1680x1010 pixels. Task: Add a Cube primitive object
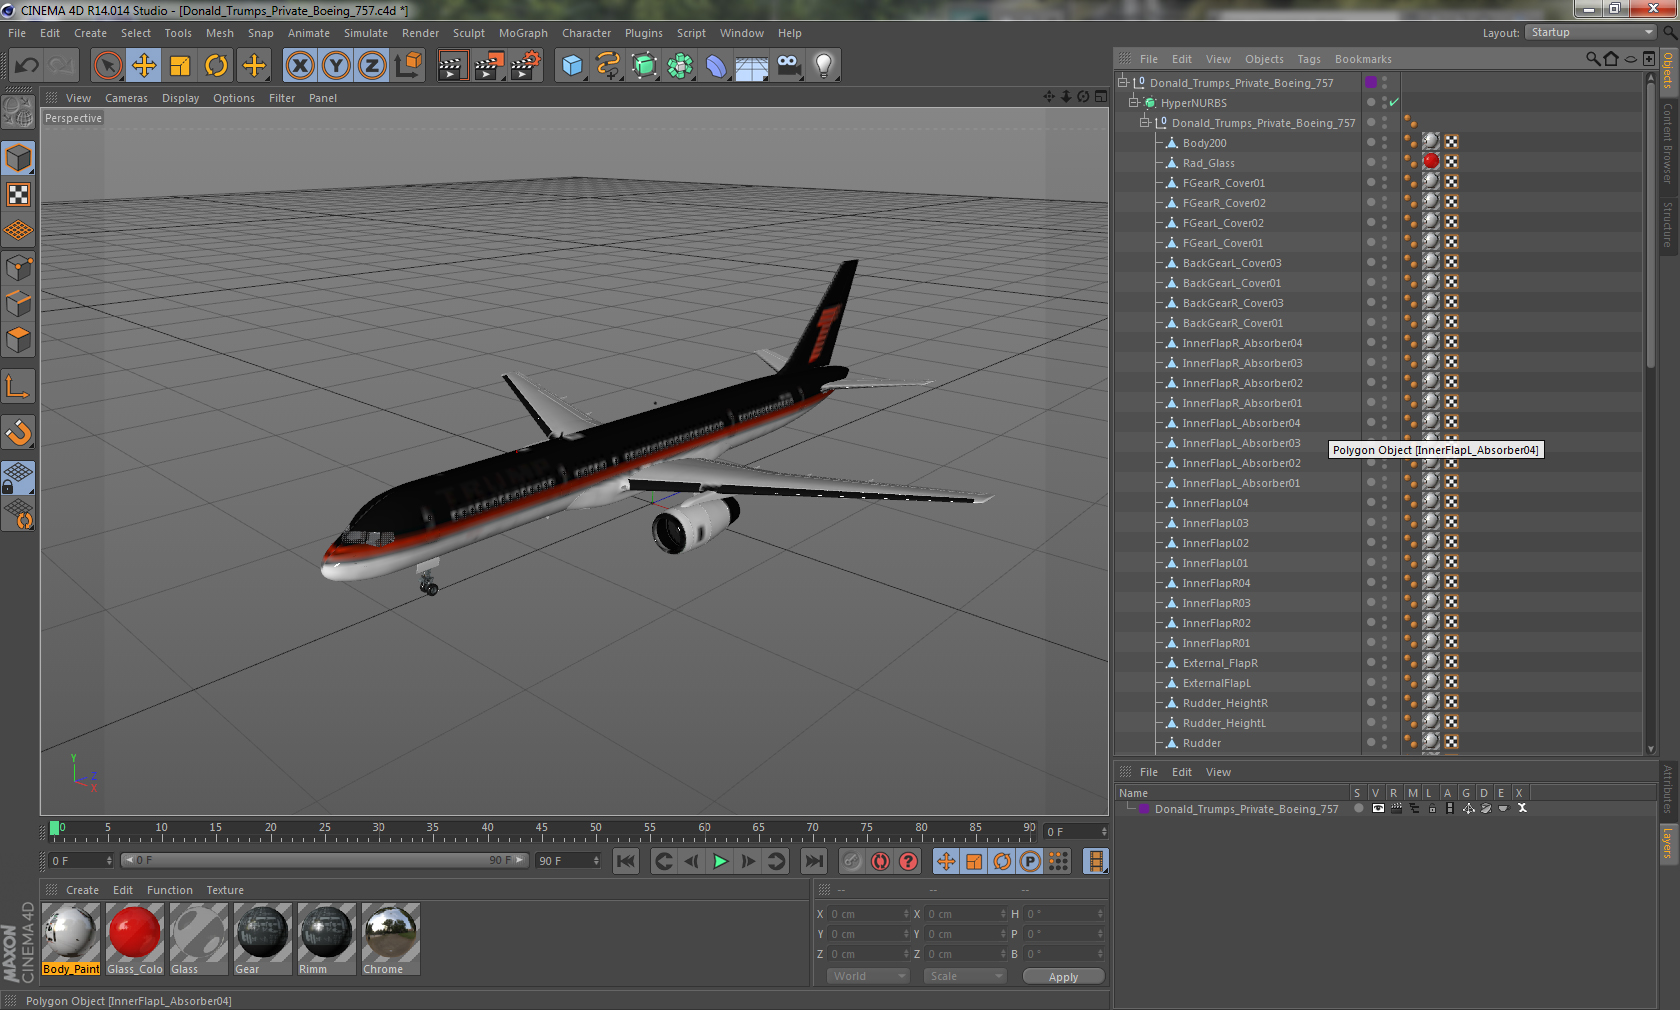click(x=572, y=66)
